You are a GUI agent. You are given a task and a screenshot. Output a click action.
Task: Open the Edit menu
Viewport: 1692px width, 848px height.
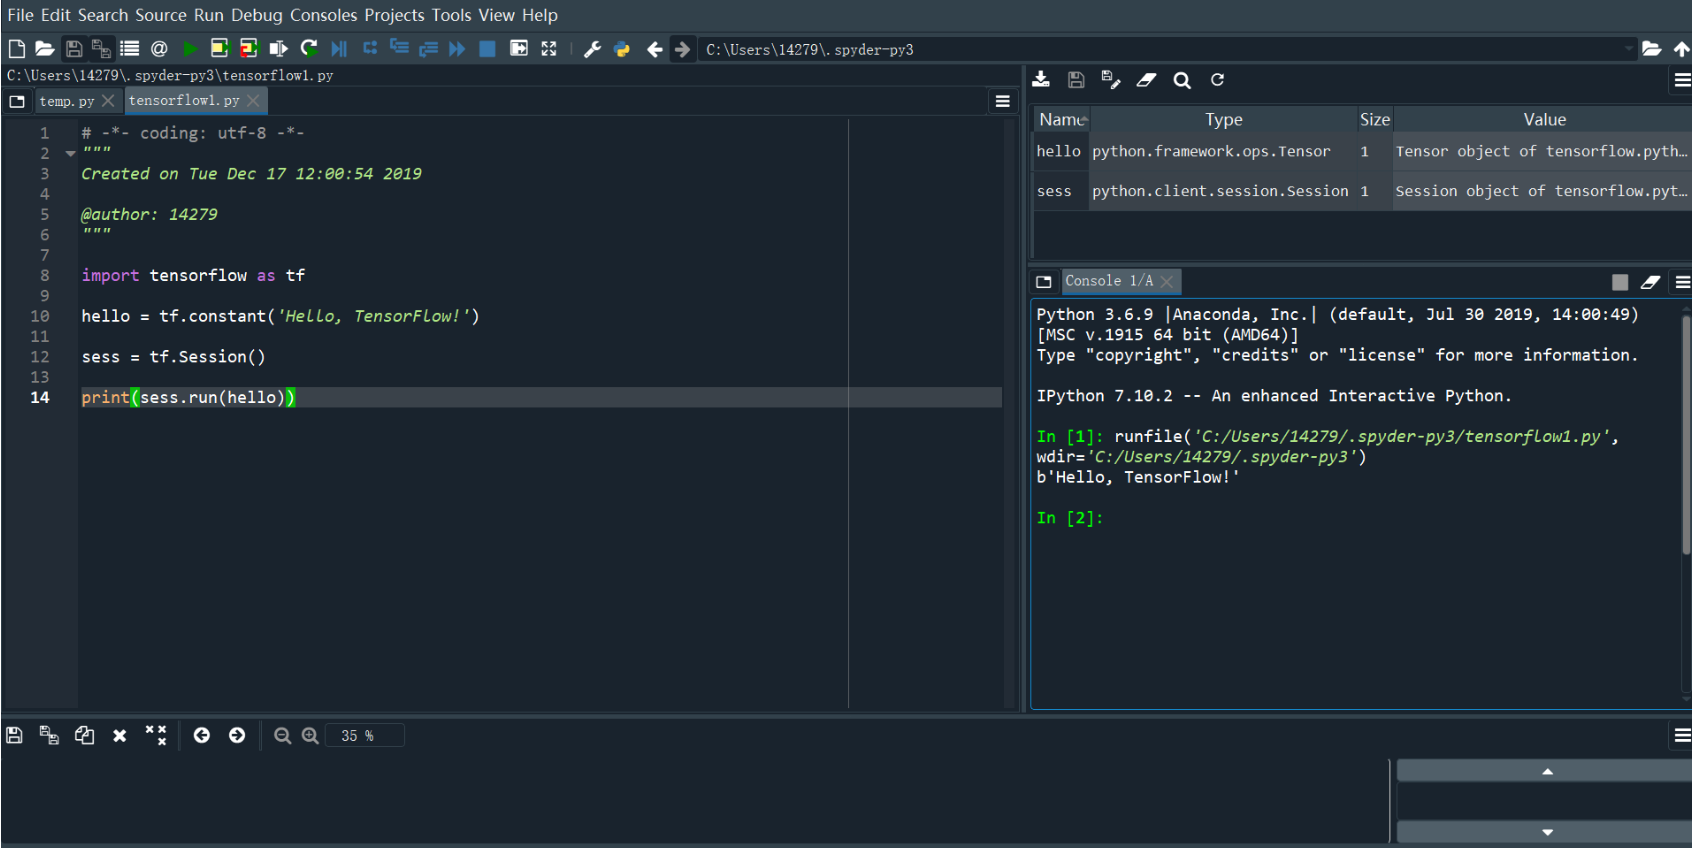pos(56,15)
